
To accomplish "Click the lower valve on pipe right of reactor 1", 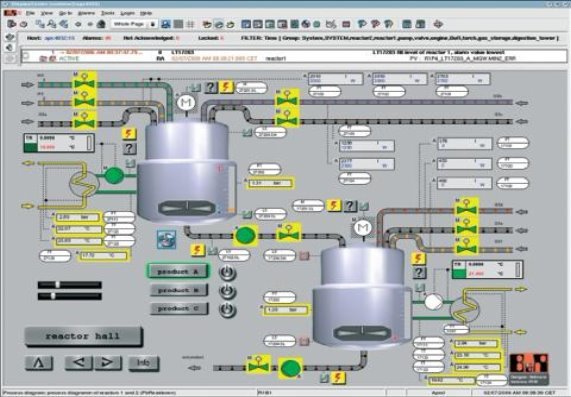I will click(x=287, y=117).
